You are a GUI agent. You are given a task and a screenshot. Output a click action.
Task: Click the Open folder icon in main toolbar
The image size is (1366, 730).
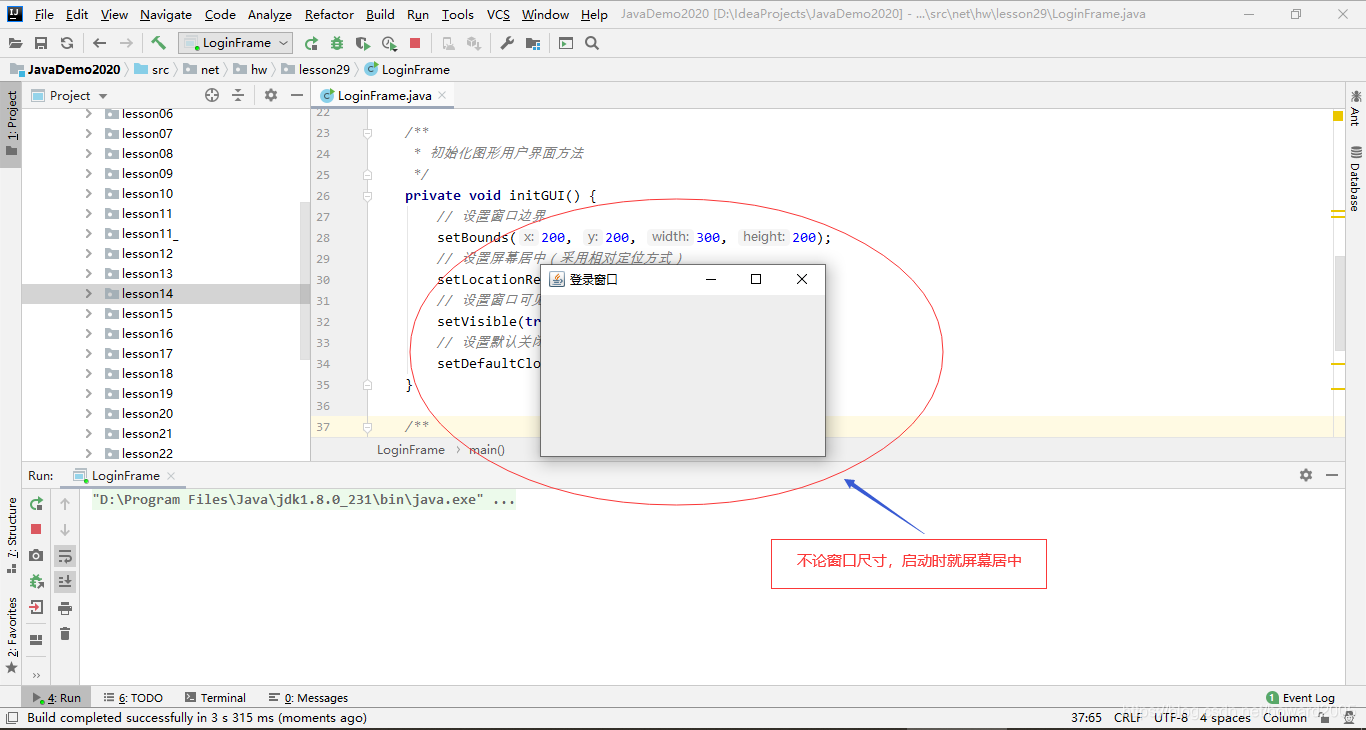coord(15,43)
